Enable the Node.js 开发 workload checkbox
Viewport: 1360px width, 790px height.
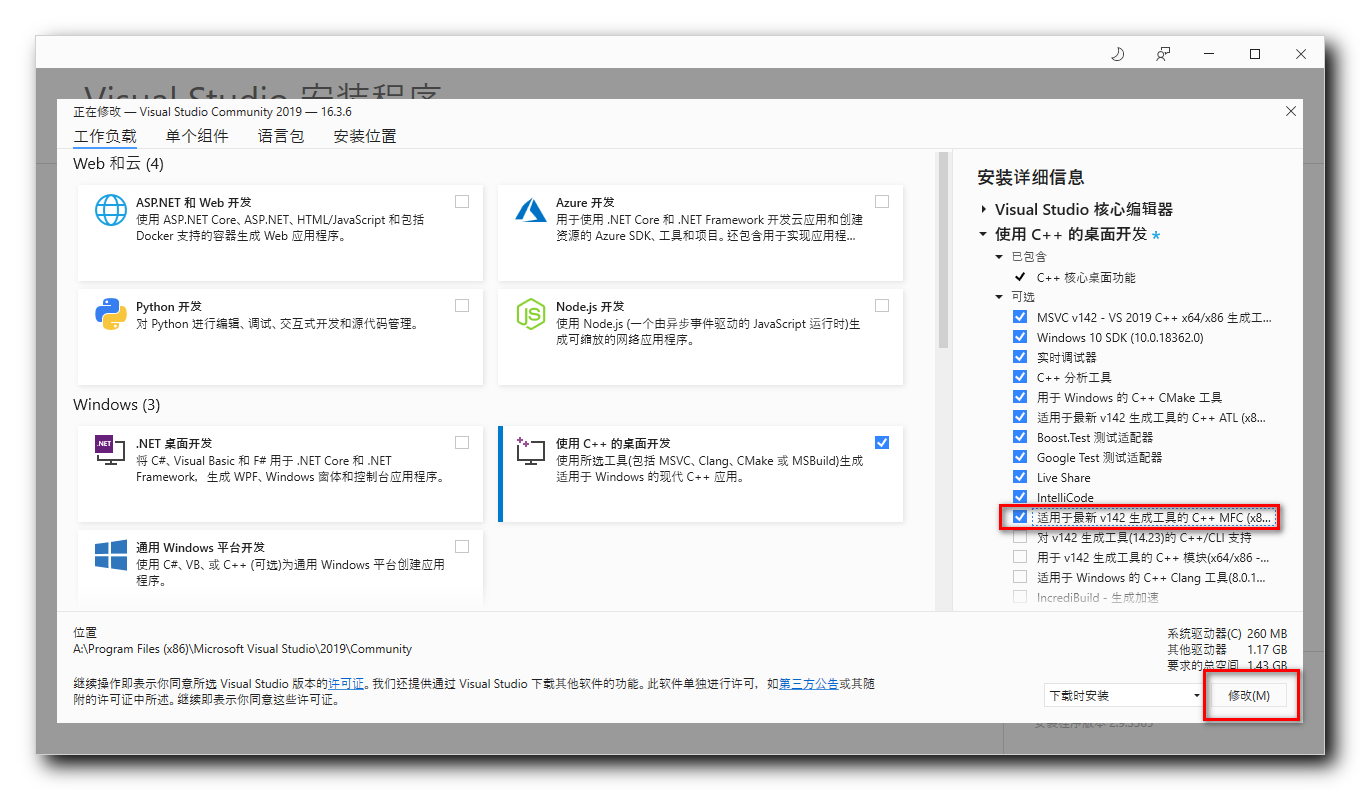(x=882, y=305)
